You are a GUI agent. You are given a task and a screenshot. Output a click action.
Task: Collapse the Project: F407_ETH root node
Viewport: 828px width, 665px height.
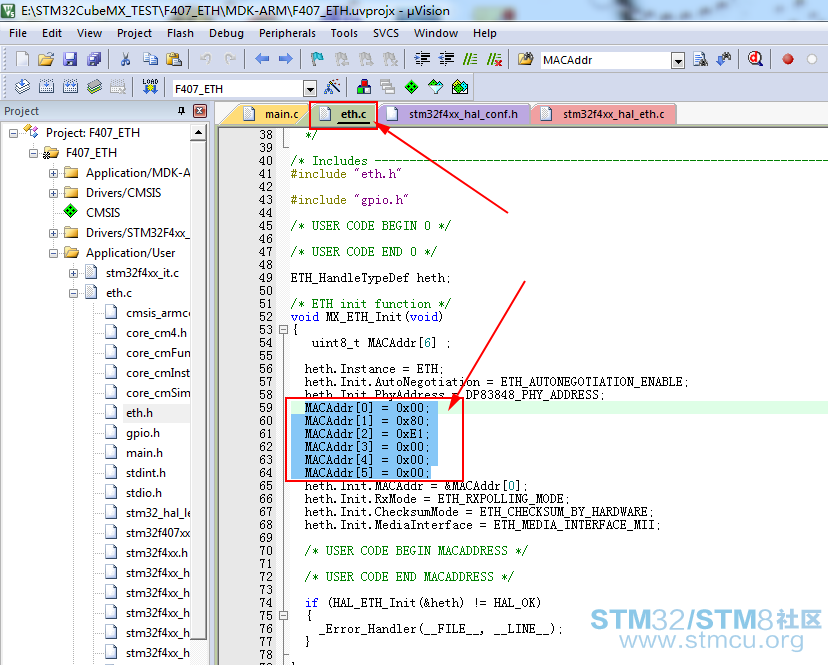coord(13,133)
